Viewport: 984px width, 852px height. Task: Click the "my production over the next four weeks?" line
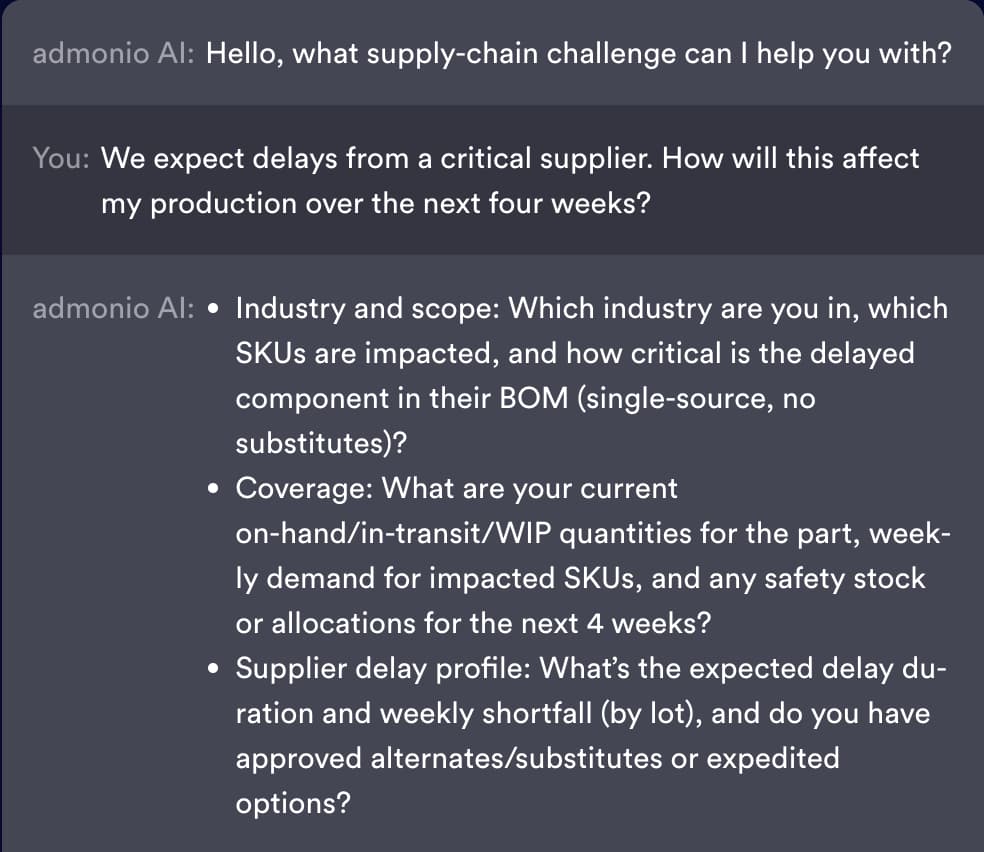pos(375,203)
